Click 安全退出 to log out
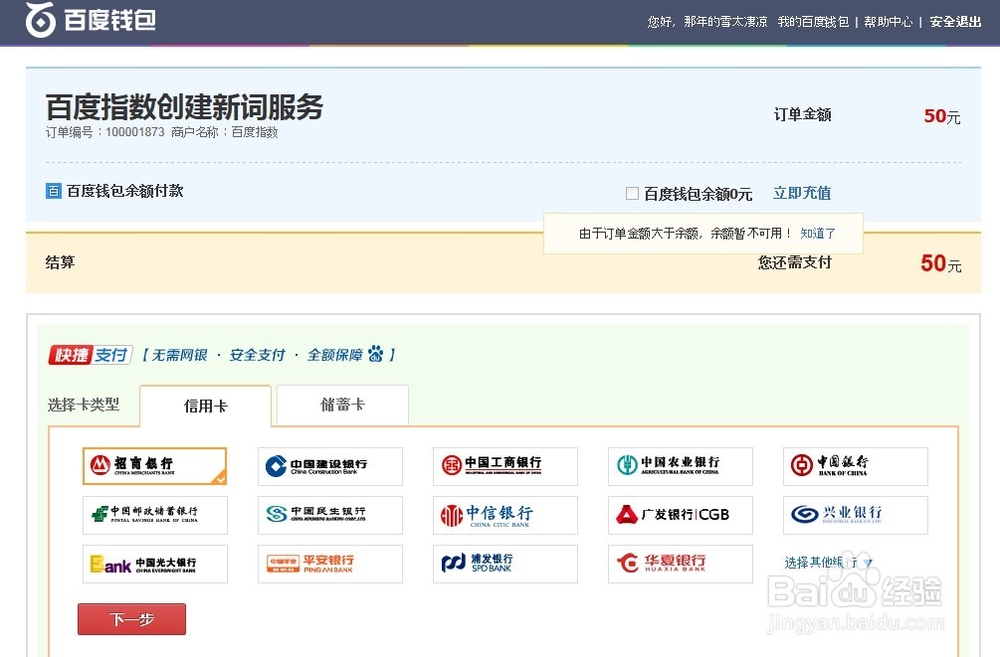Image resolution: width=1000 pixels, height=657 pixels. pos(955,22)
